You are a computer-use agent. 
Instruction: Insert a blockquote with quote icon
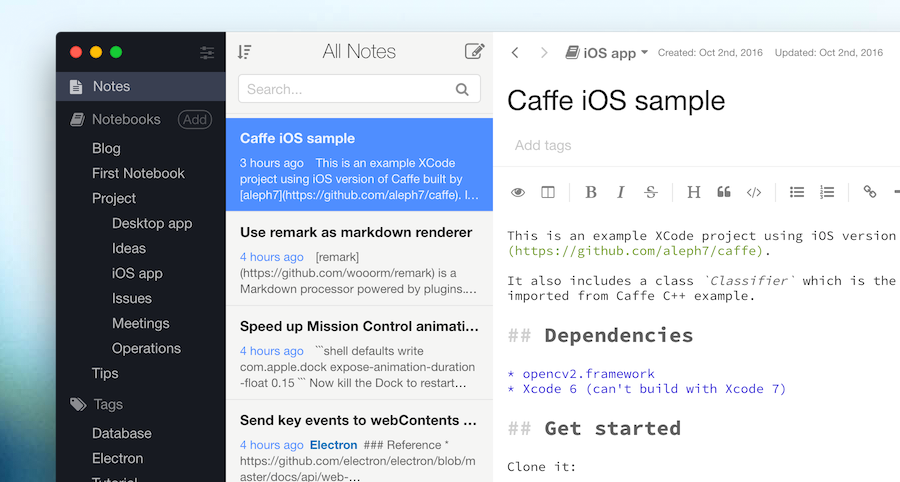pos(724,192)
